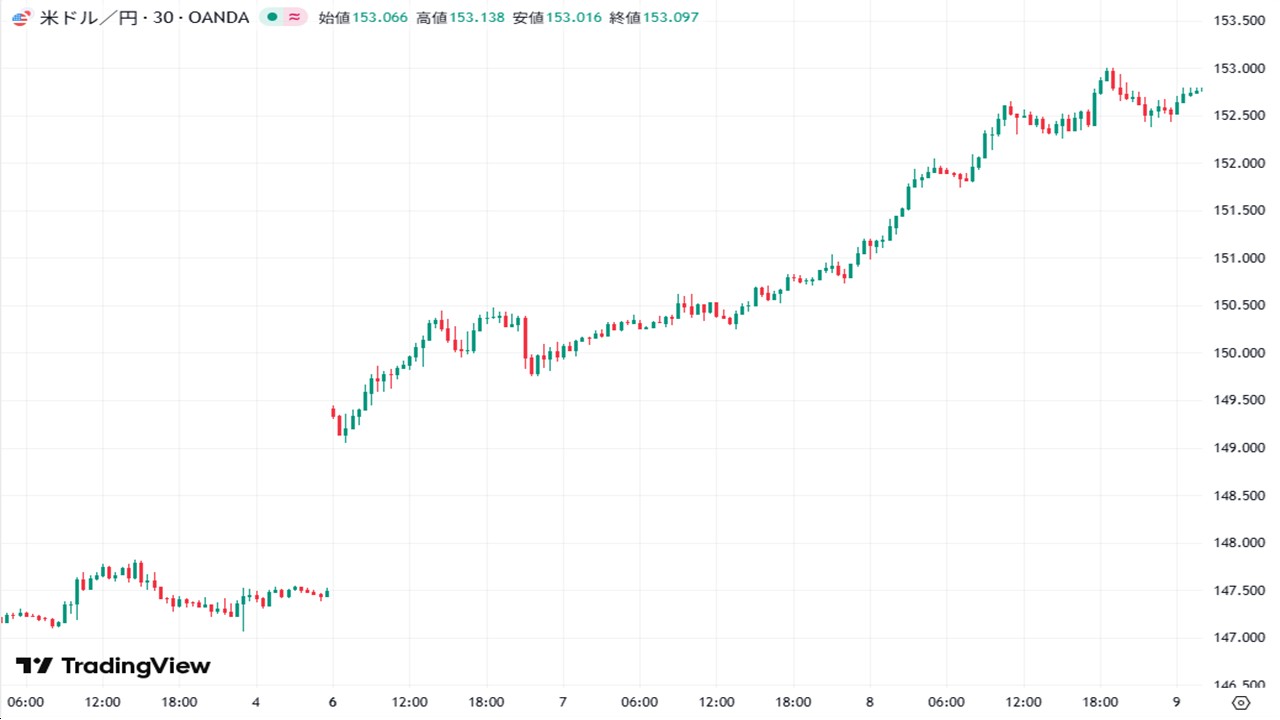1280x720 pixels.
Task: Click the 始値 open value 153.066
Action: (380, 18)
